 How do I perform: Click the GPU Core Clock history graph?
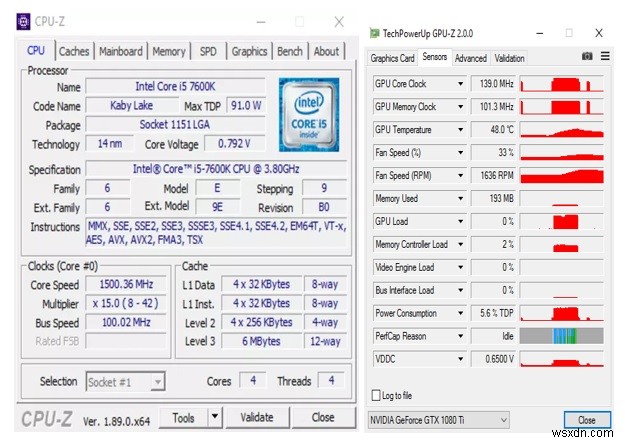(x=562, y=84)
